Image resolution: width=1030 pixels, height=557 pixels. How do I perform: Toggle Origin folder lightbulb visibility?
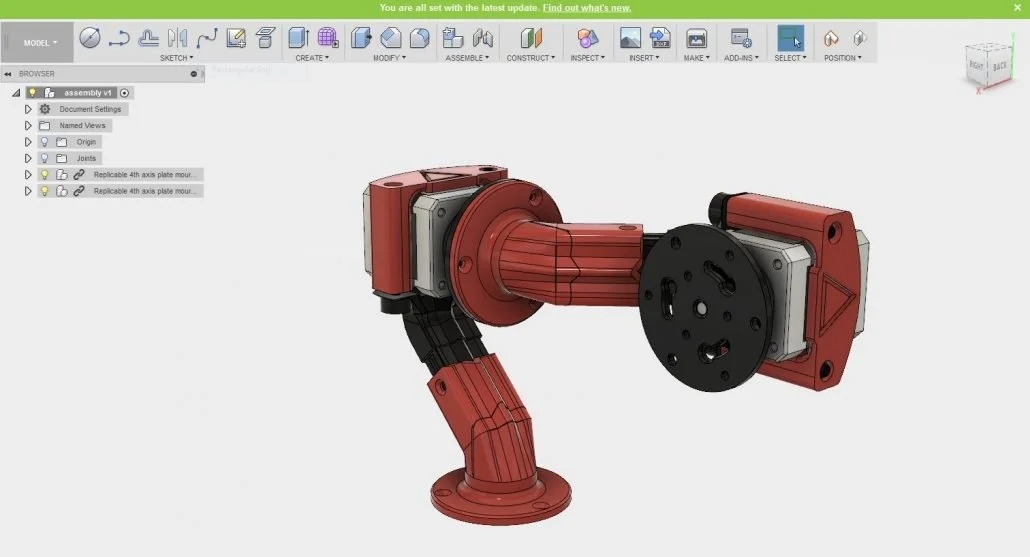44,142
